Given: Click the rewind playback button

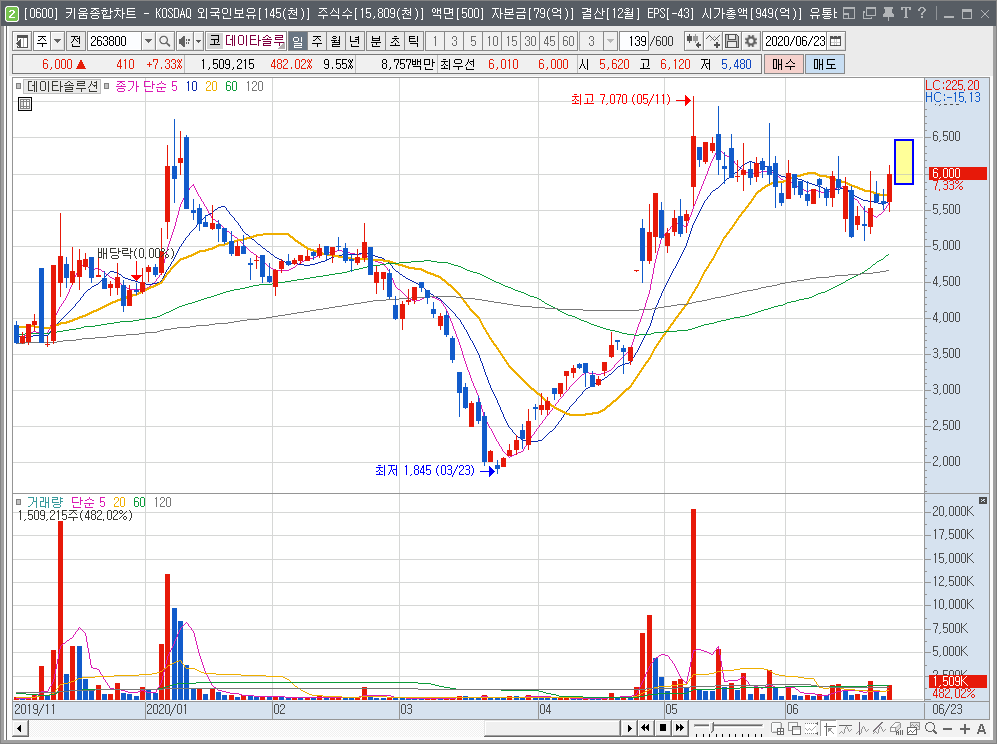Looking at the screenshot, I should 645,728.
